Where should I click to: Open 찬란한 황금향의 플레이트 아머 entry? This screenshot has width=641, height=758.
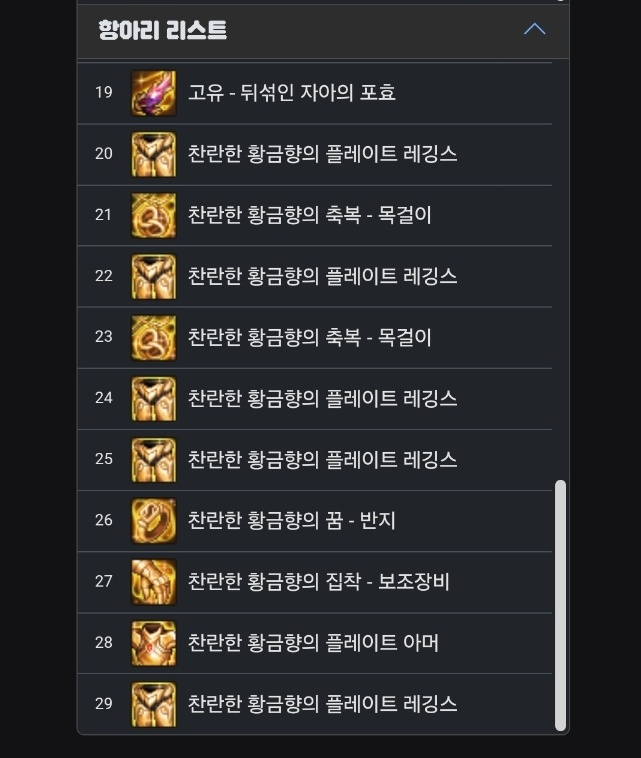point(313,642)
